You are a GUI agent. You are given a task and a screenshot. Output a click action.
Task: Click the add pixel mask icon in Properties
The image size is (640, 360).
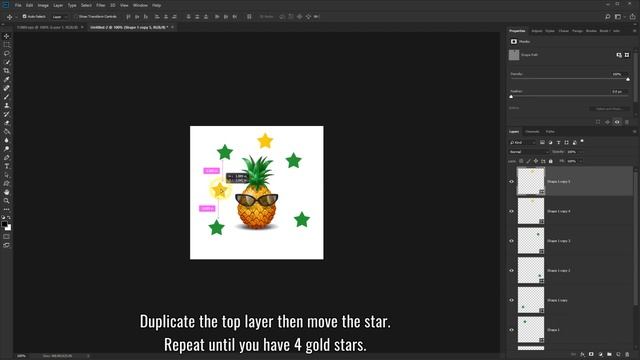[619, 55]
